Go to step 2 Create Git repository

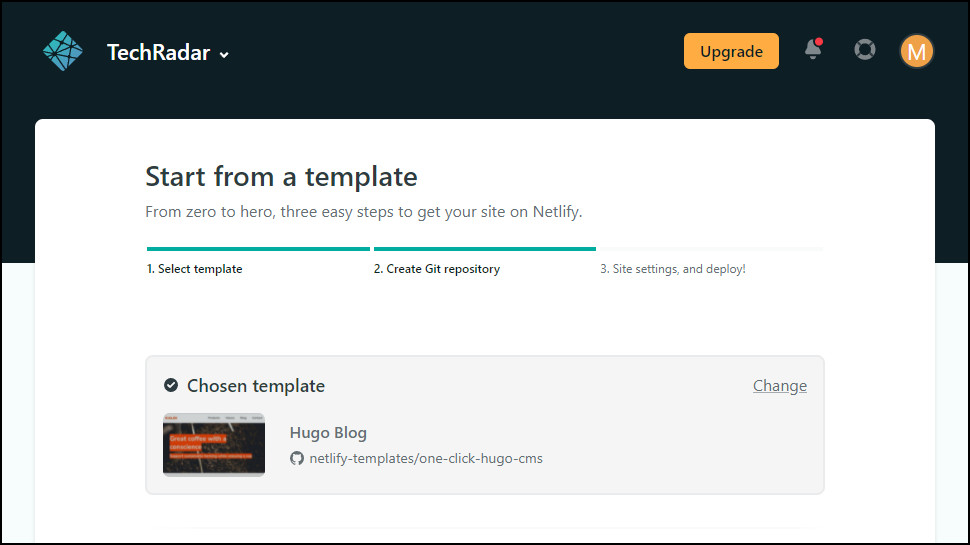coord(437,269)
